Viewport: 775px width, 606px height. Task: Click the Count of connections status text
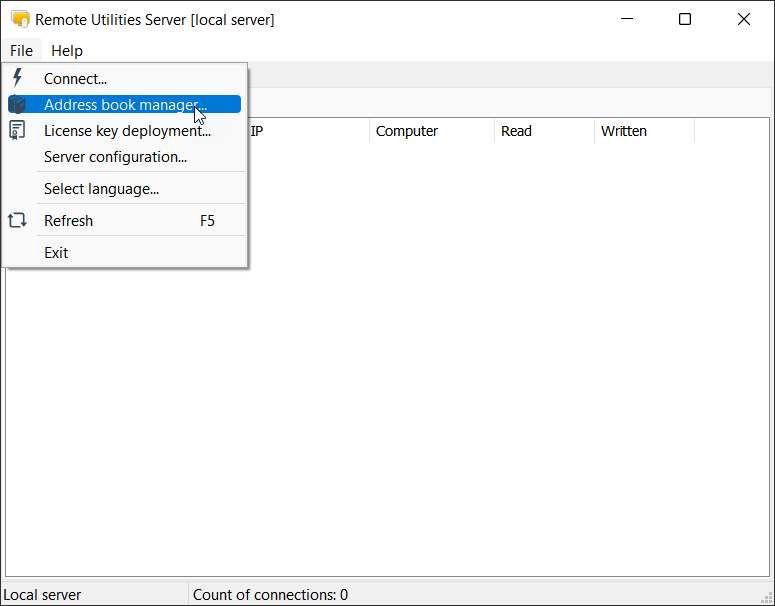(x=270, y=595)
